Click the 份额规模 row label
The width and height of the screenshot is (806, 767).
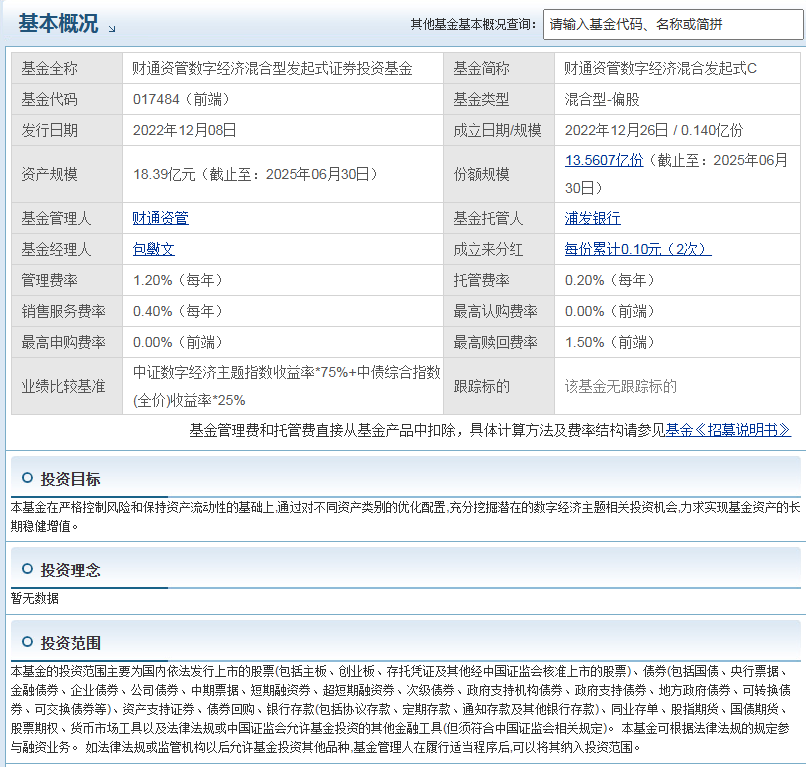click(481, 174)
